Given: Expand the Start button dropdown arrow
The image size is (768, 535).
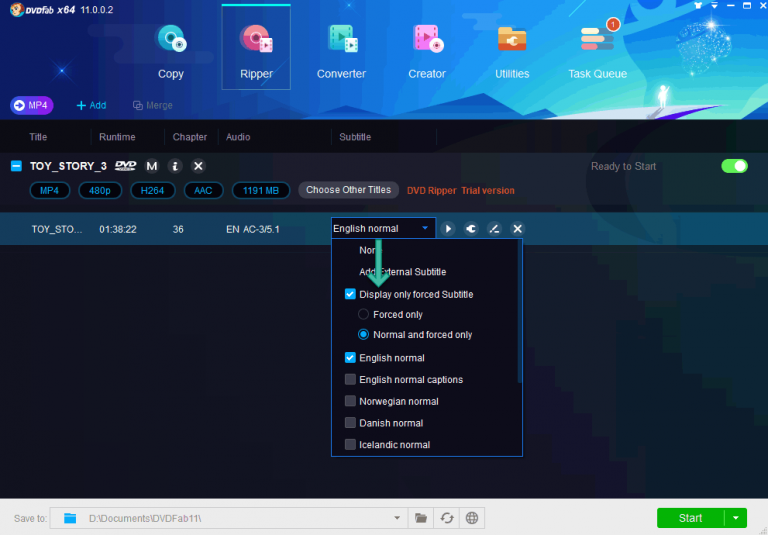Looking at the screenshot, I should [x=736, y=518].
